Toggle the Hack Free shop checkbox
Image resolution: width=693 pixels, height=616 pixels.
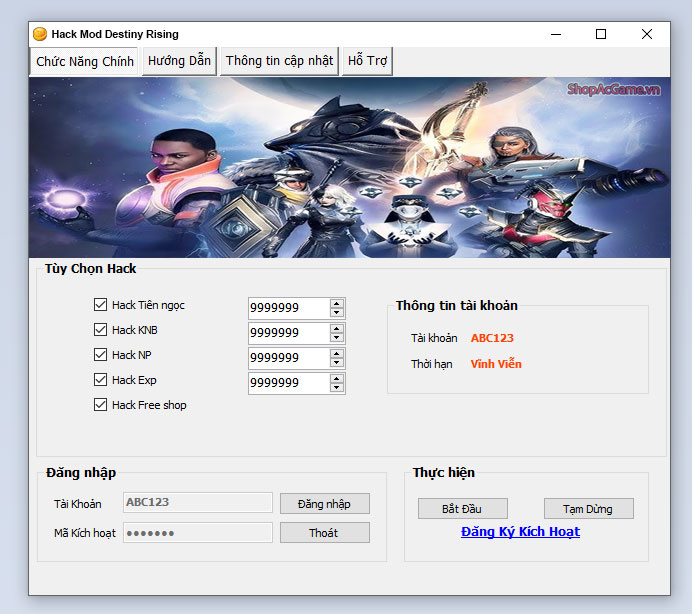coord(100,405)
